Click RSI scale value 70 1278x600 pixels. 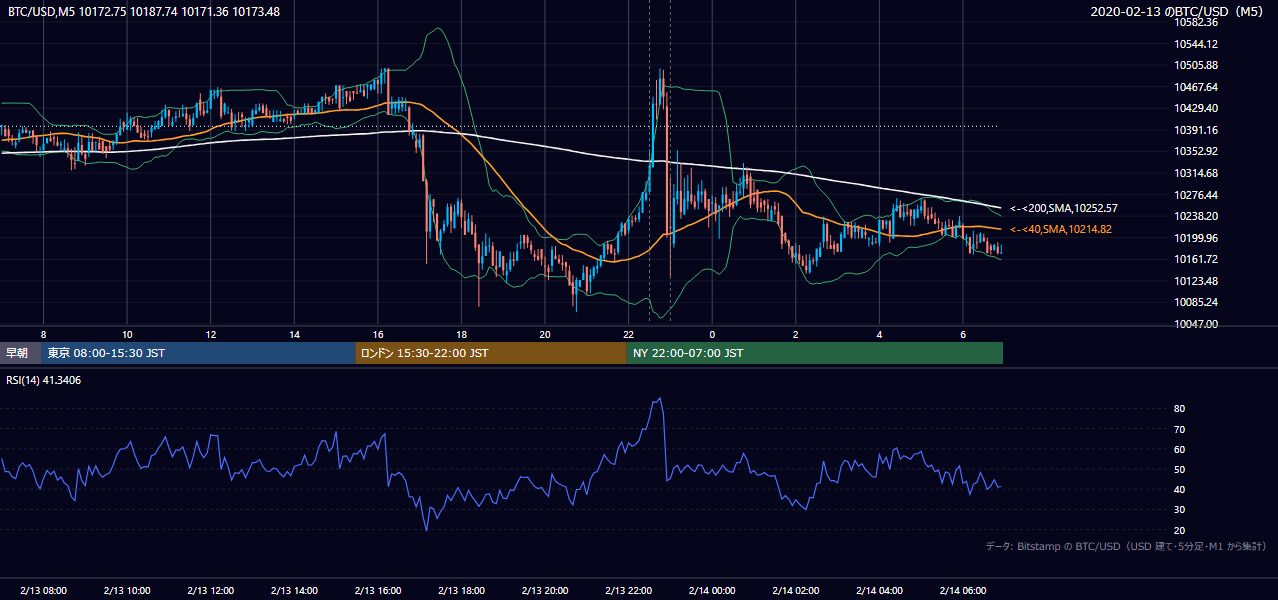(x=1179, y=429)
